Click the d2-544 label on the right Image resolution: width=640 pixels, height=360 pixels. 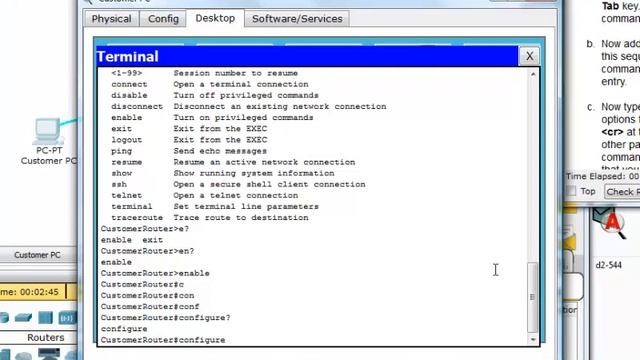pos(608,265)
